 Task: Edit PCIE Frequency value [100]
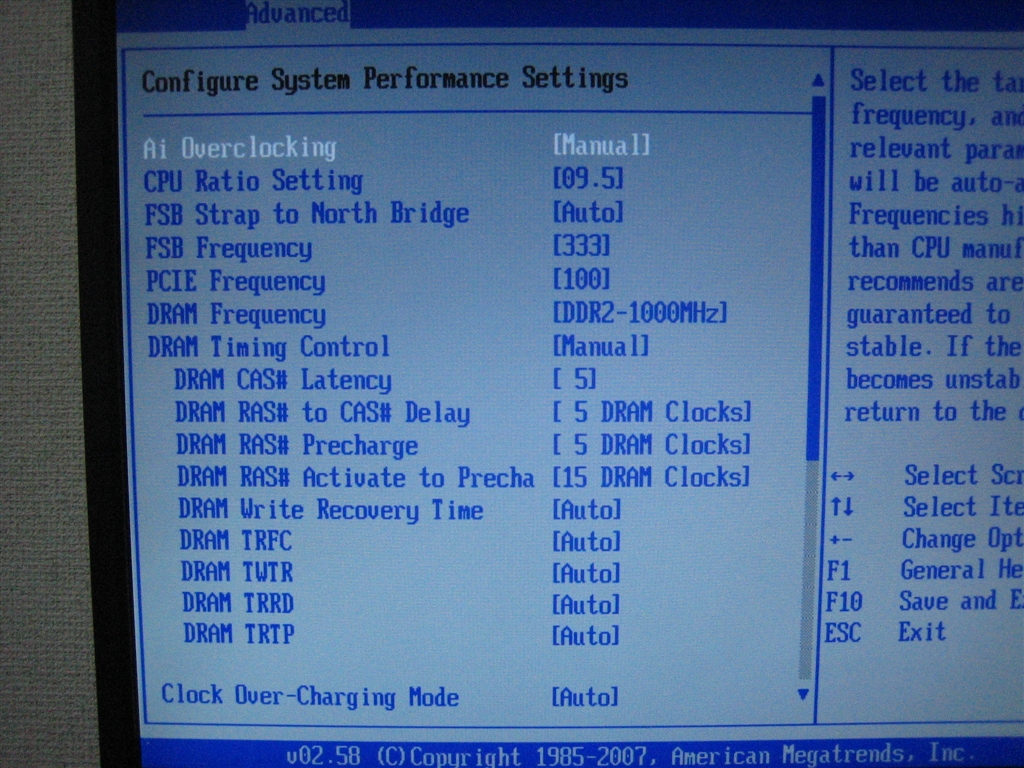(581, 280)
